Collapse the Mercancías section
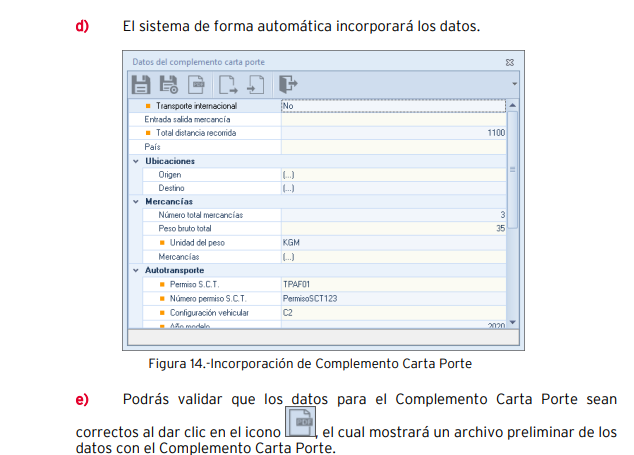This screenshot has width=634, height=455. (x=136, y=201)
